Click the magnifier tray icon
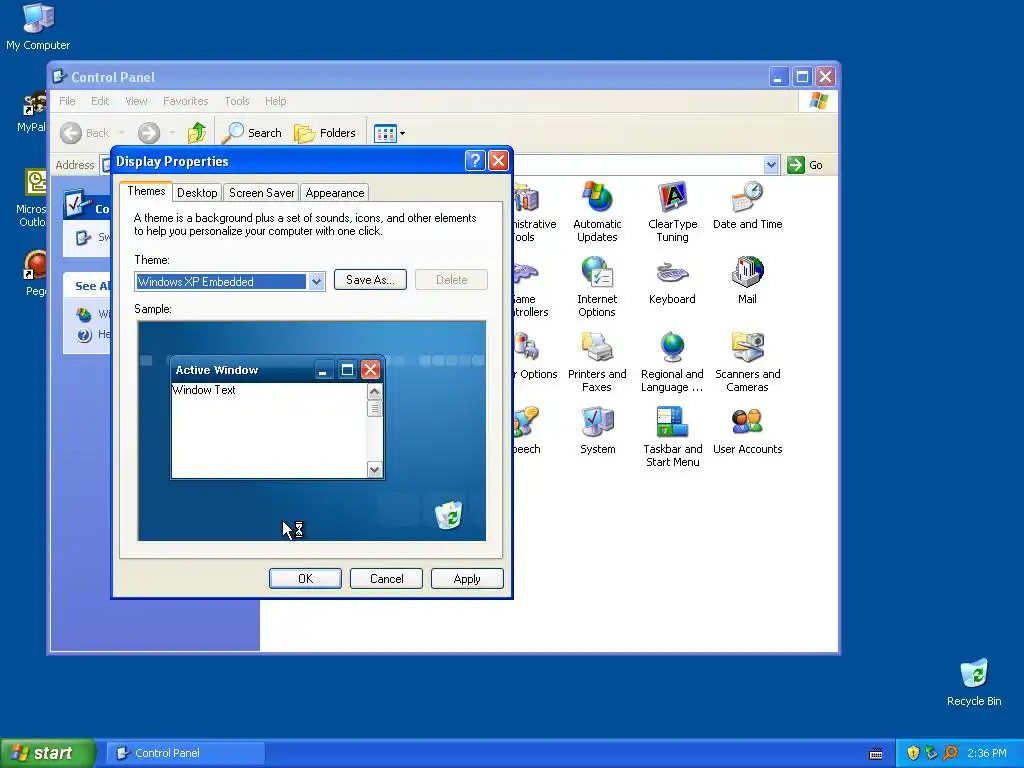 950,753
